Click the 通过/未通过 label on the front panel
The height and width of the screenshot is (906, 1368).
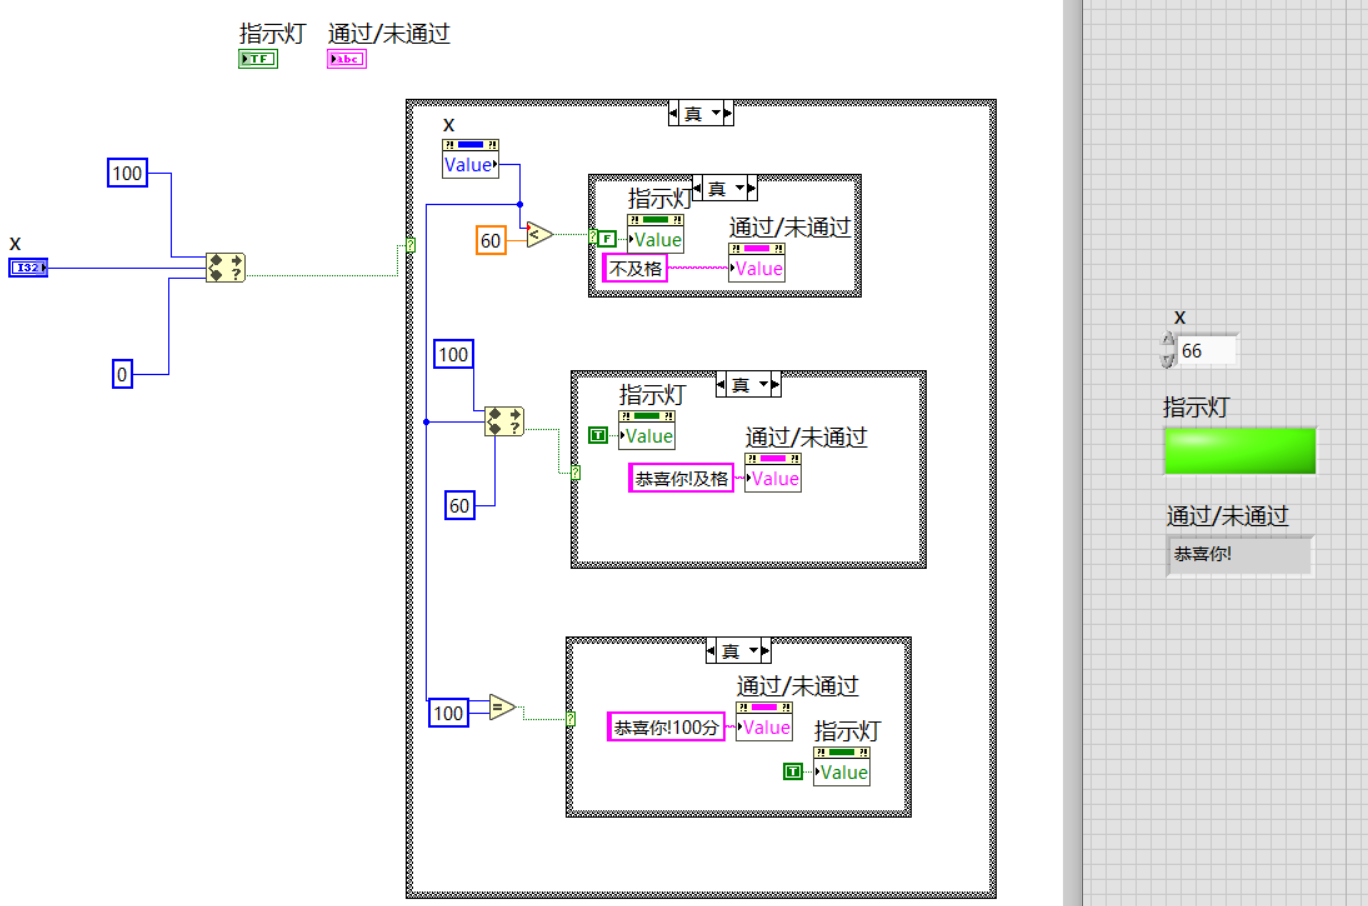[1227, 516]
